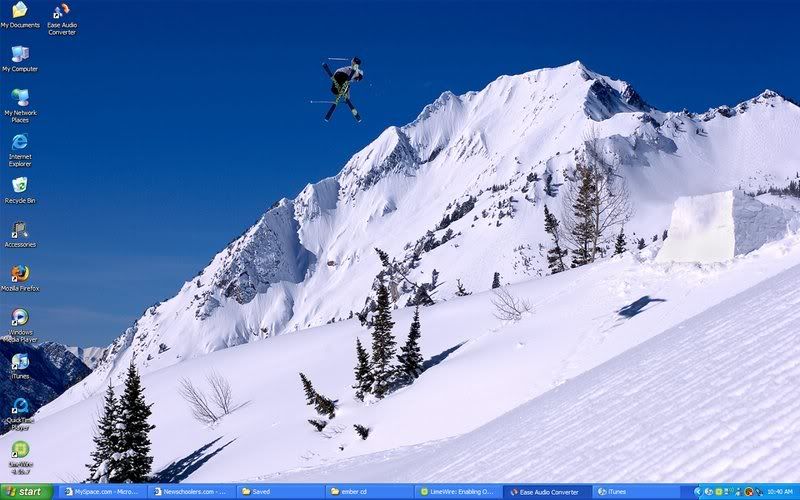
Task: Open the My Documents desktop icon
Action: coord(19,11)
